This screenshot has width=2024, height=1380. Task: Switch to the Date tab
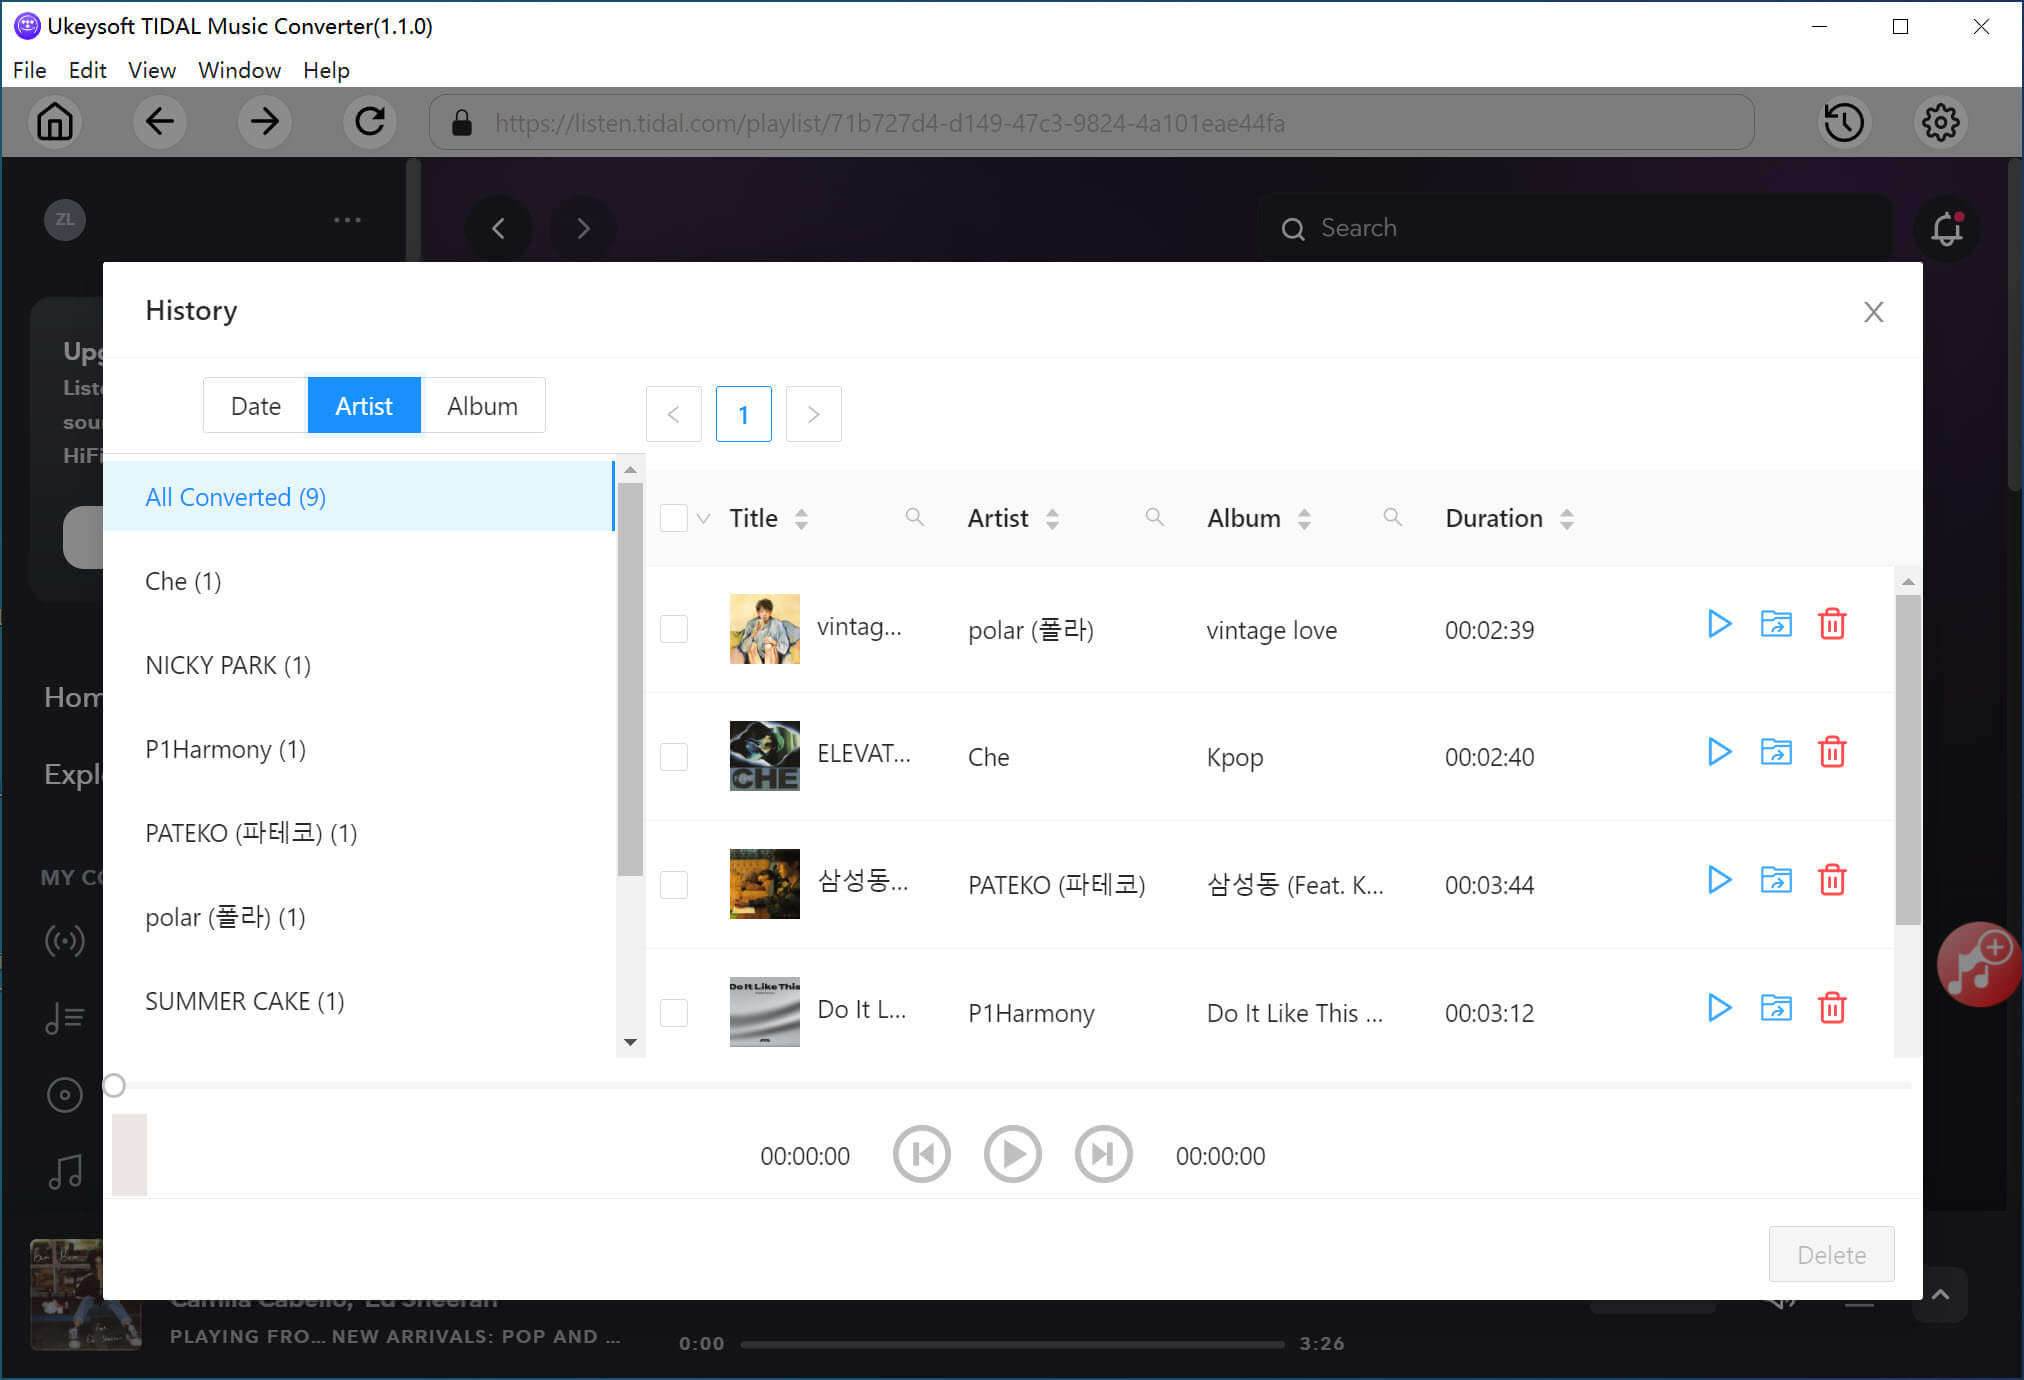click(x=256, y=406)
